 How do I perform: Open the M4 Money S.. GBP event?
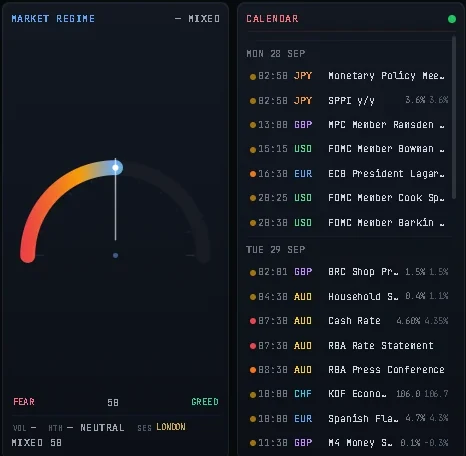tap(349, 443)
